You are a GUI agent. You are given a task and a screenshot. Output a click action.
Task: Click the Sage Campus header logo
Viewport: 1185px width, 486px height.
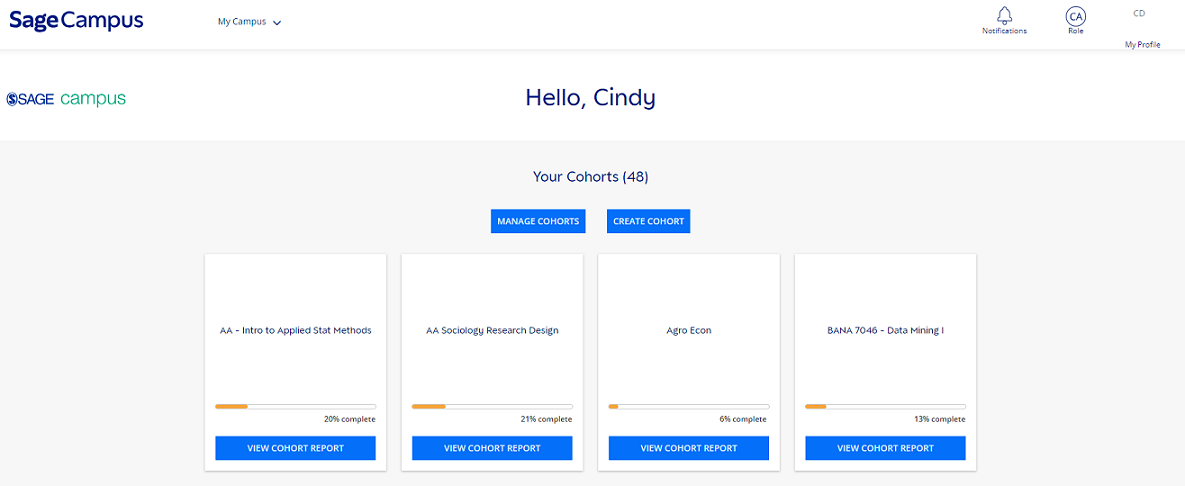pyautogui.click(x=76, y=21)
